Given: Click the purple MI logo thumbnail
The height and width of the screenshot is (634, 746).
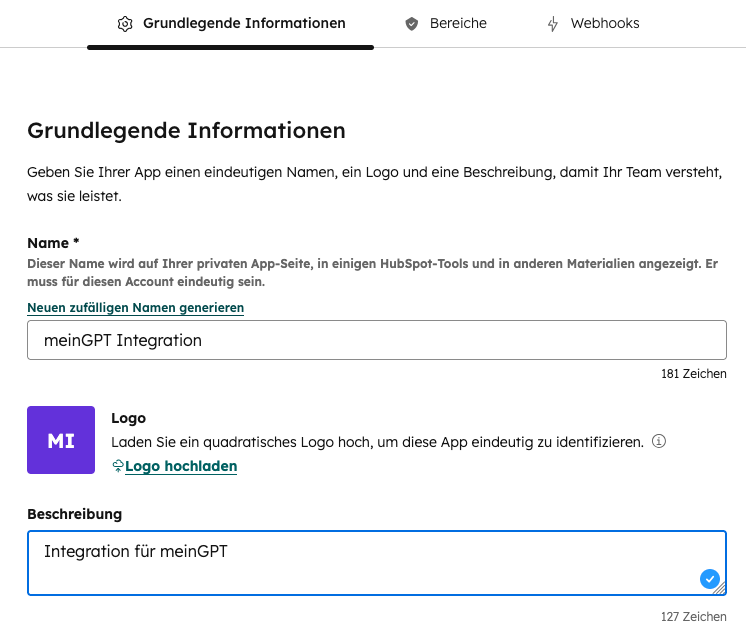Looking at the screenshot, I should [61, 440].
